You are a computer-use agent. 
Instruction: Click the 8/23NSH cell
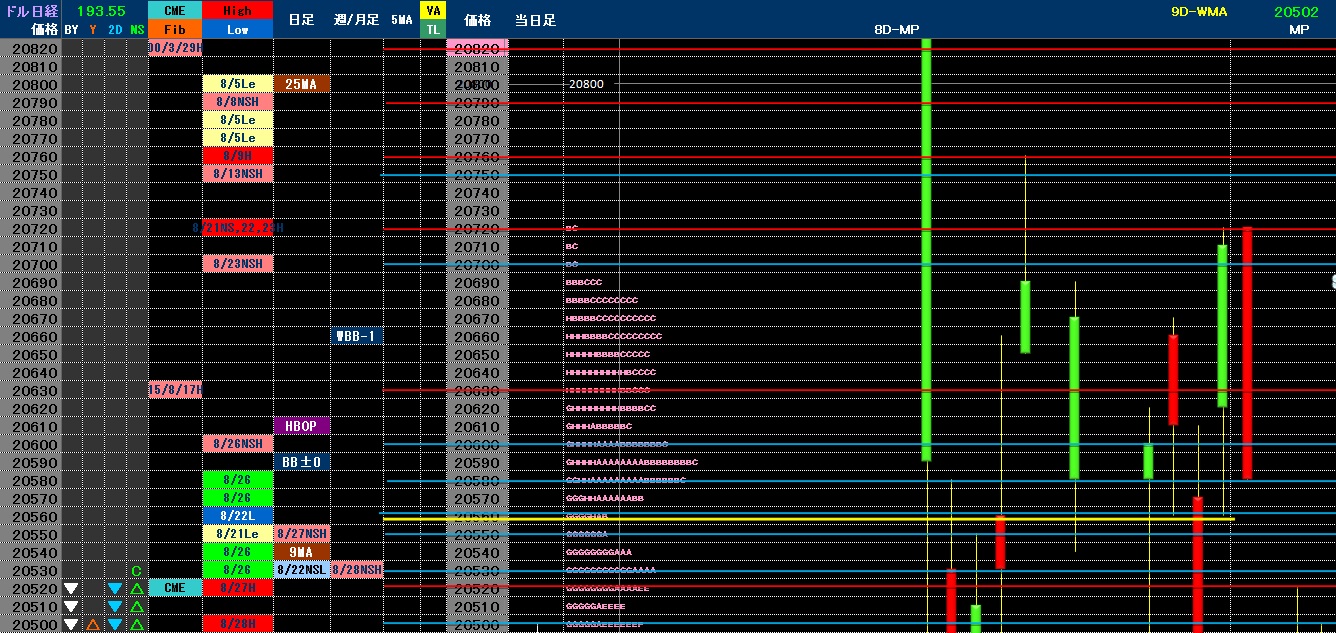pyautogui.click(x=237, y=264)
